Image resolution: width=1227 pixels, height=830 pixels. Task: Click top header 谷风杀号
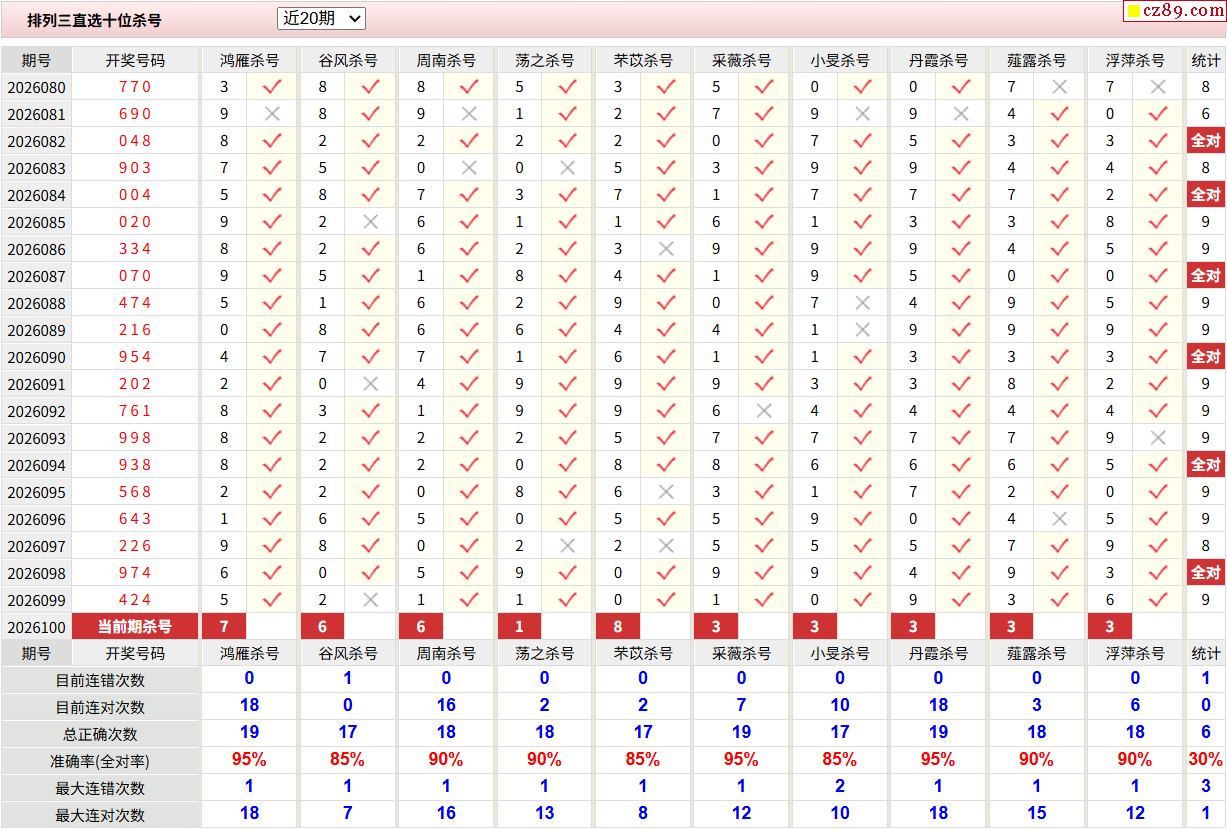point(347,60)
